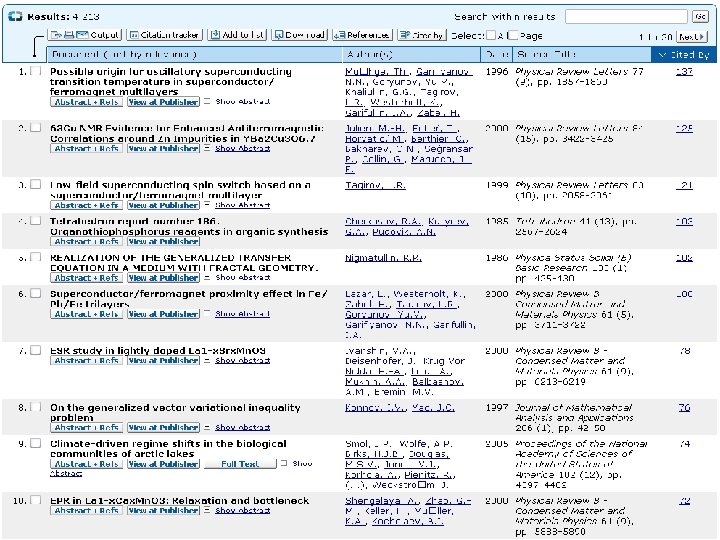Click View at Publisher for Tetrahedron report
The height and width of the screenshot is (540, 720).
[163, 242]
